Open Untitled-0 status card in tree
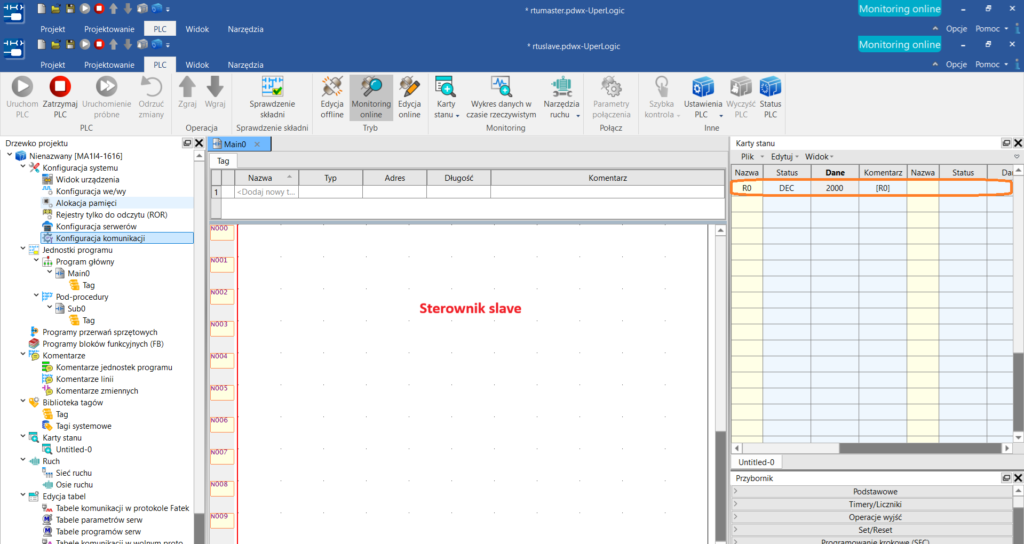 (74, 449)
